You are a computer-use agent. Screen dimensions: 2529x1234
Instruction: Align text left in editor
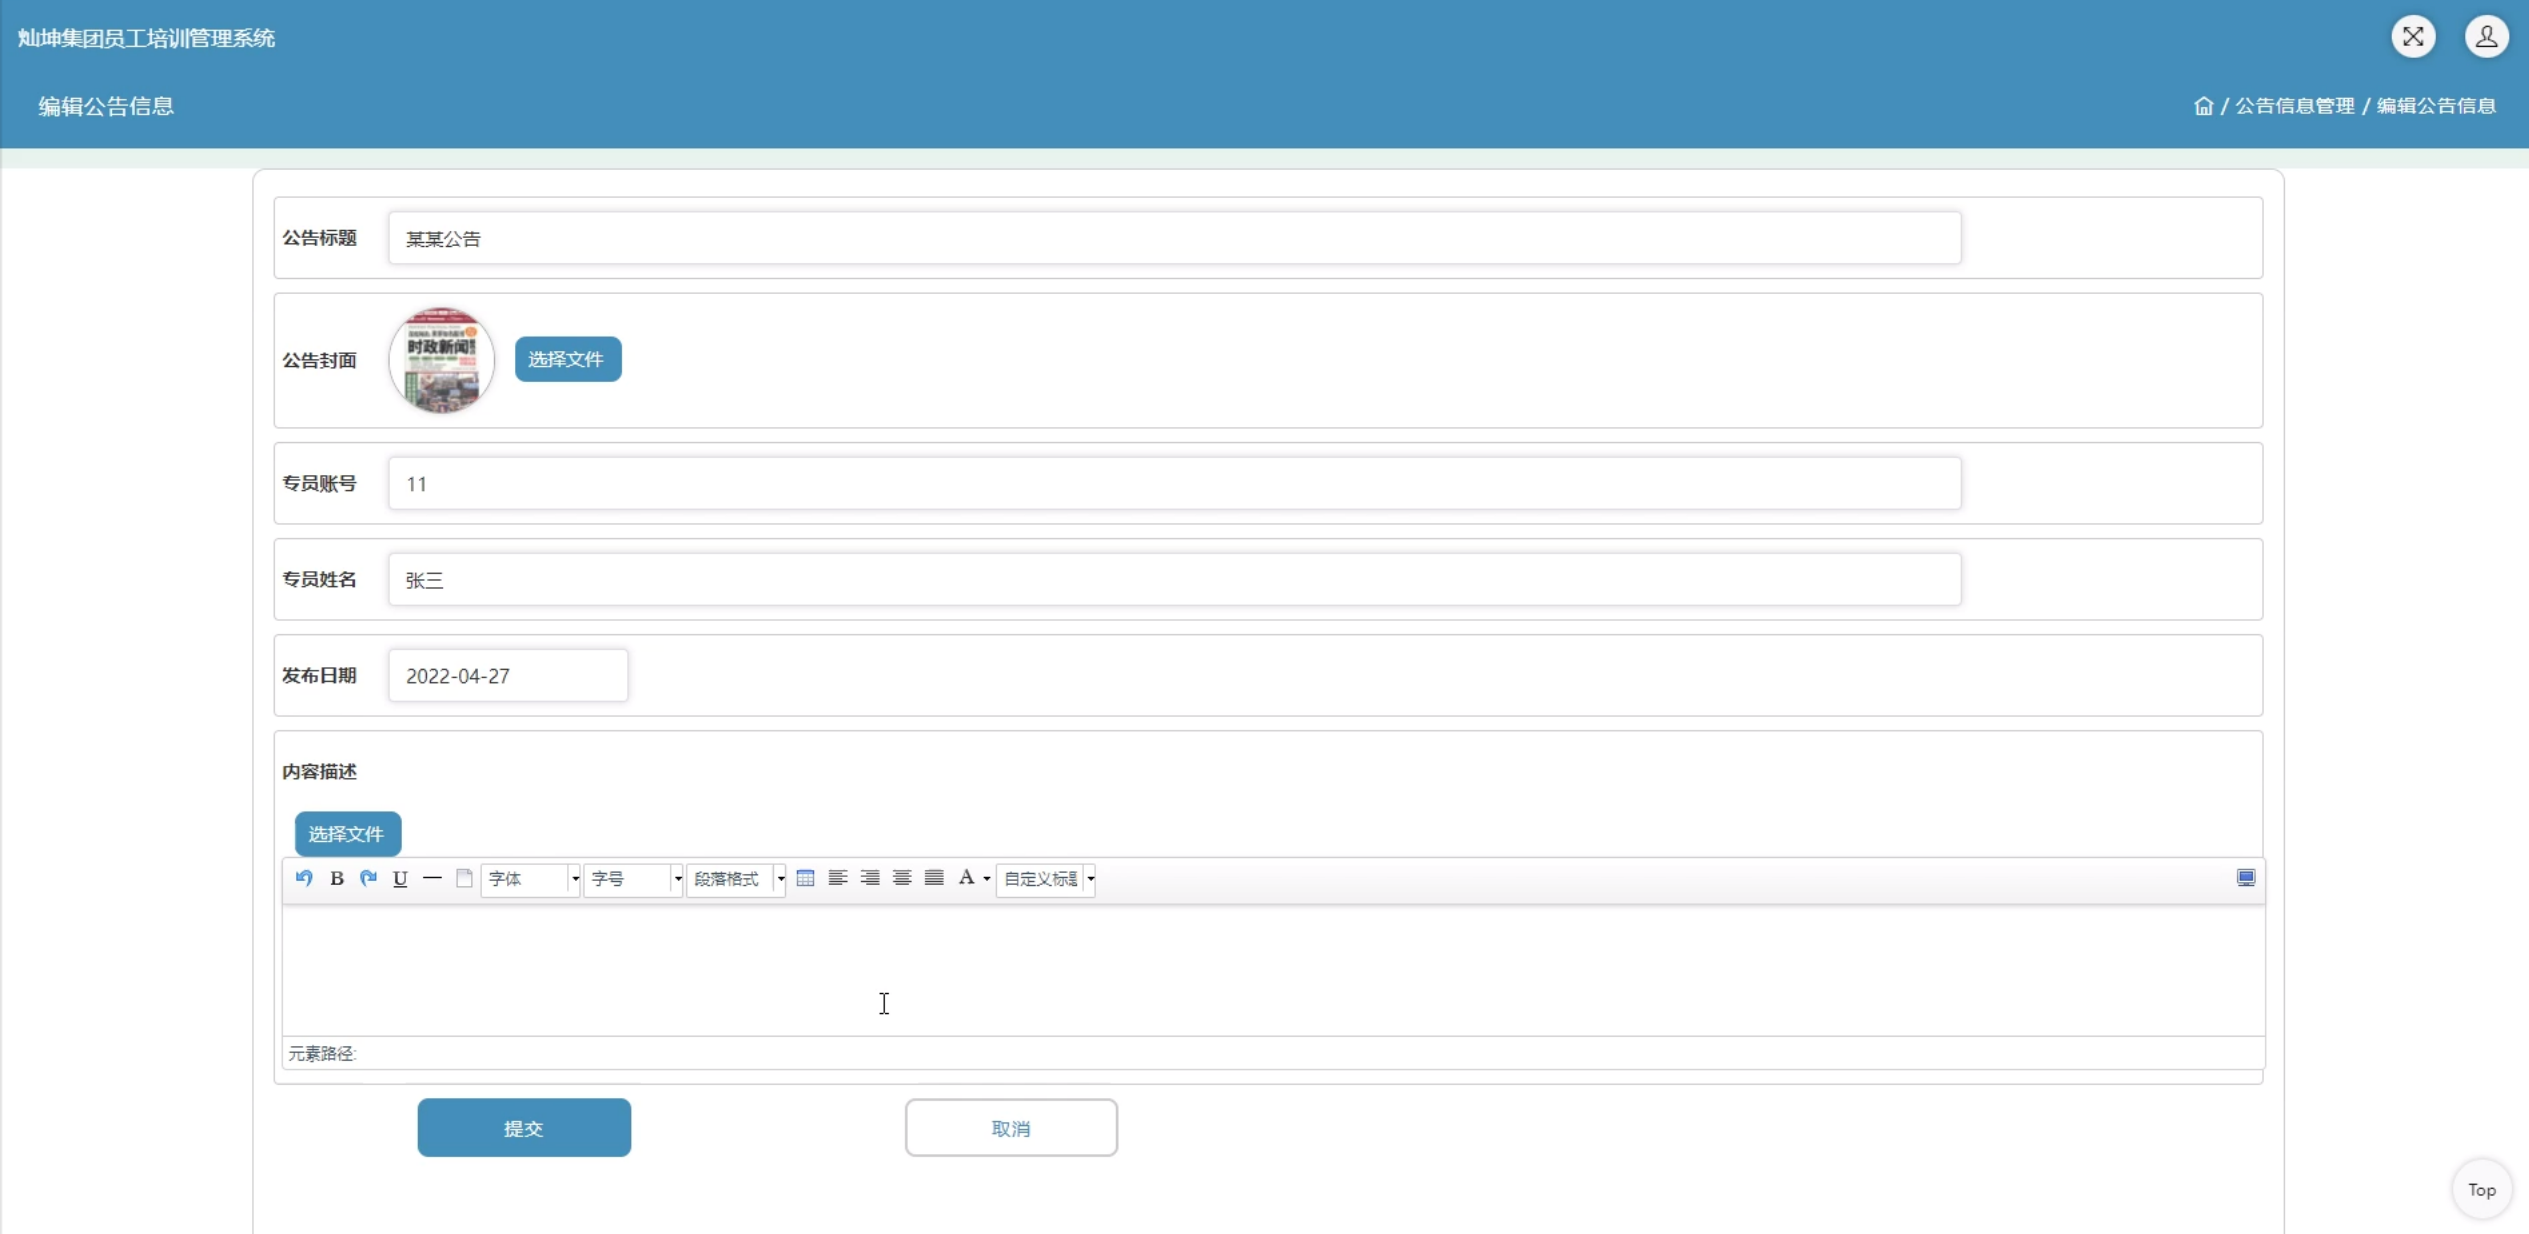point(838,878)
